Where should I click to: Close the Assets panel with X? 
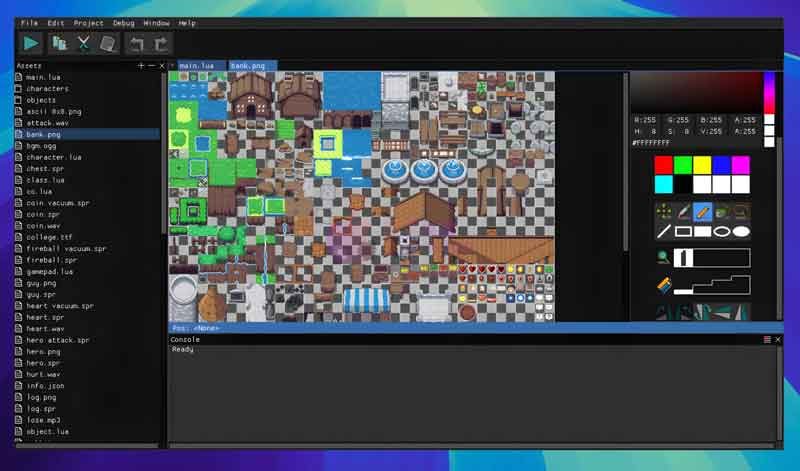[162, 66]
